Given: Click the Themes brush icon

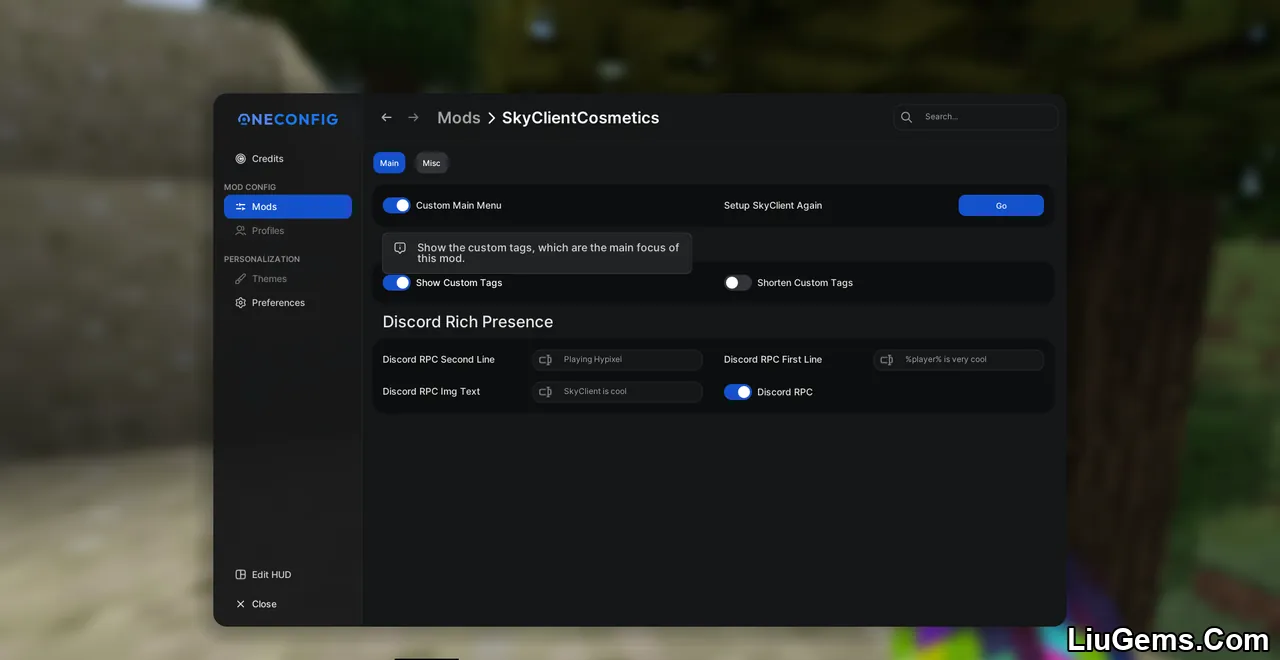Looking at the screenshot, I should pos(240,279).
